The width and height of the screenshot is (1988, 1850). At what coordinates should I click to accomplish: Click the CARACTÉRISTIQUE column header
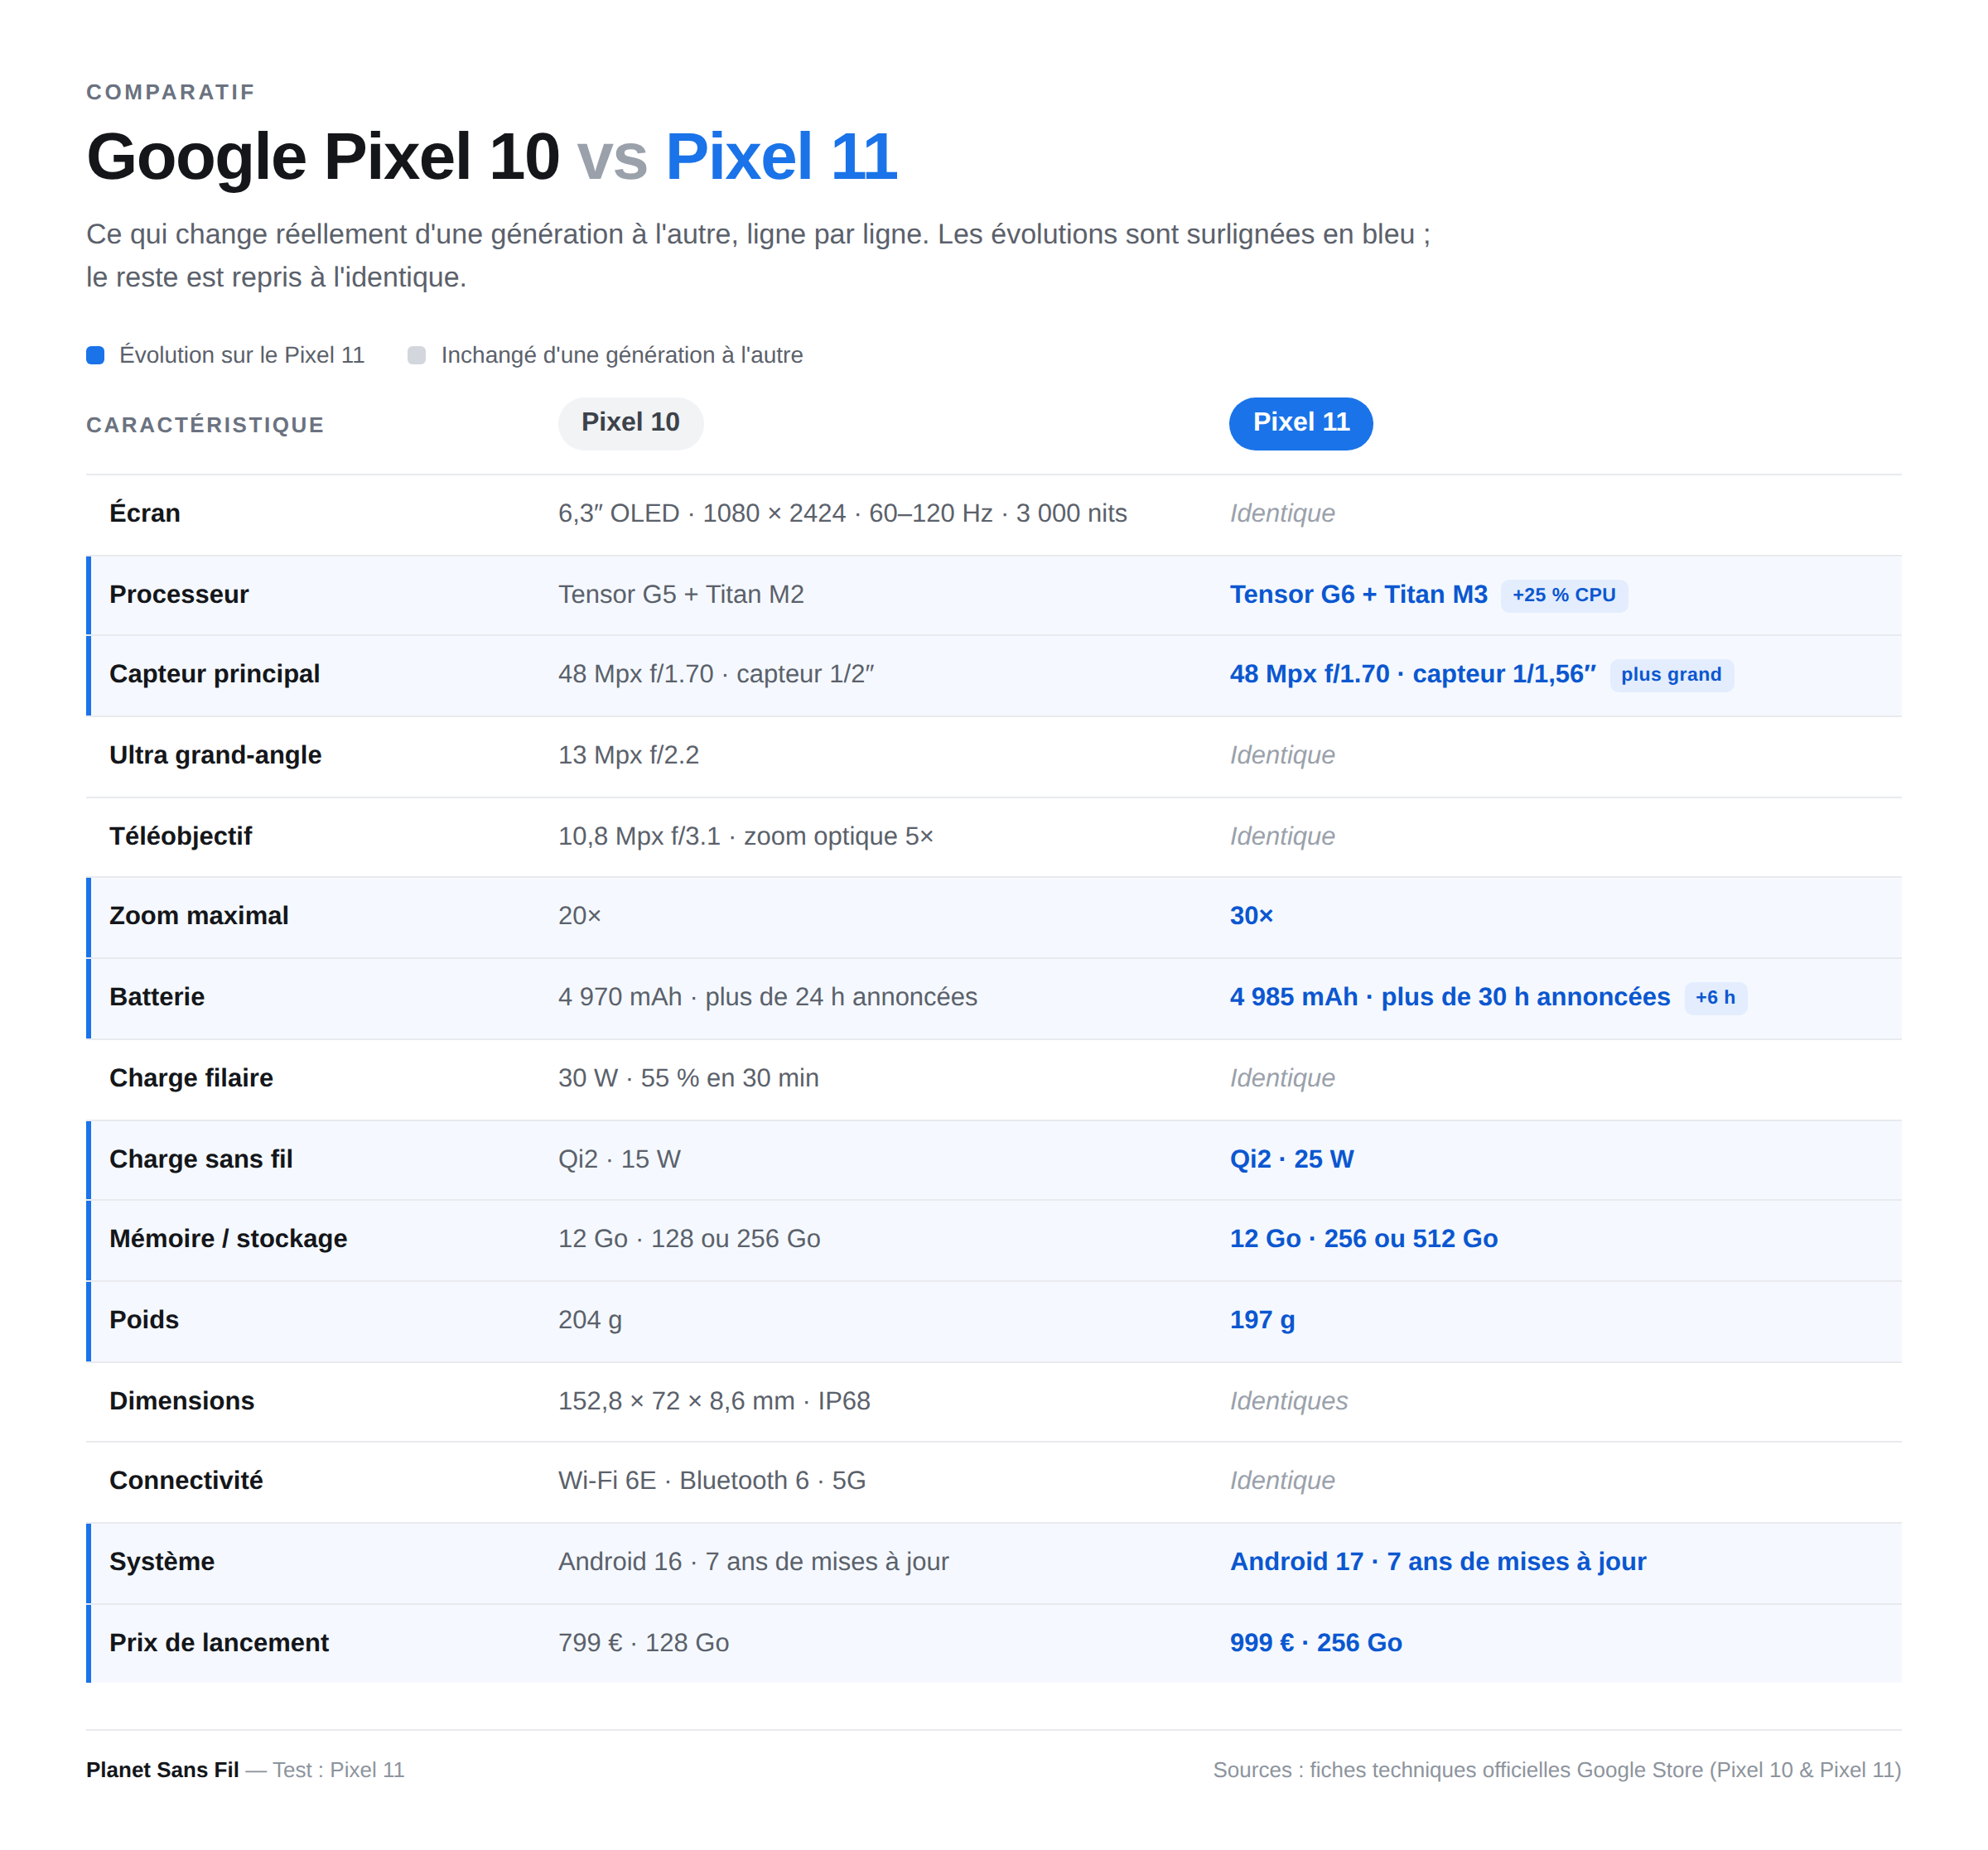coord(205,425)
